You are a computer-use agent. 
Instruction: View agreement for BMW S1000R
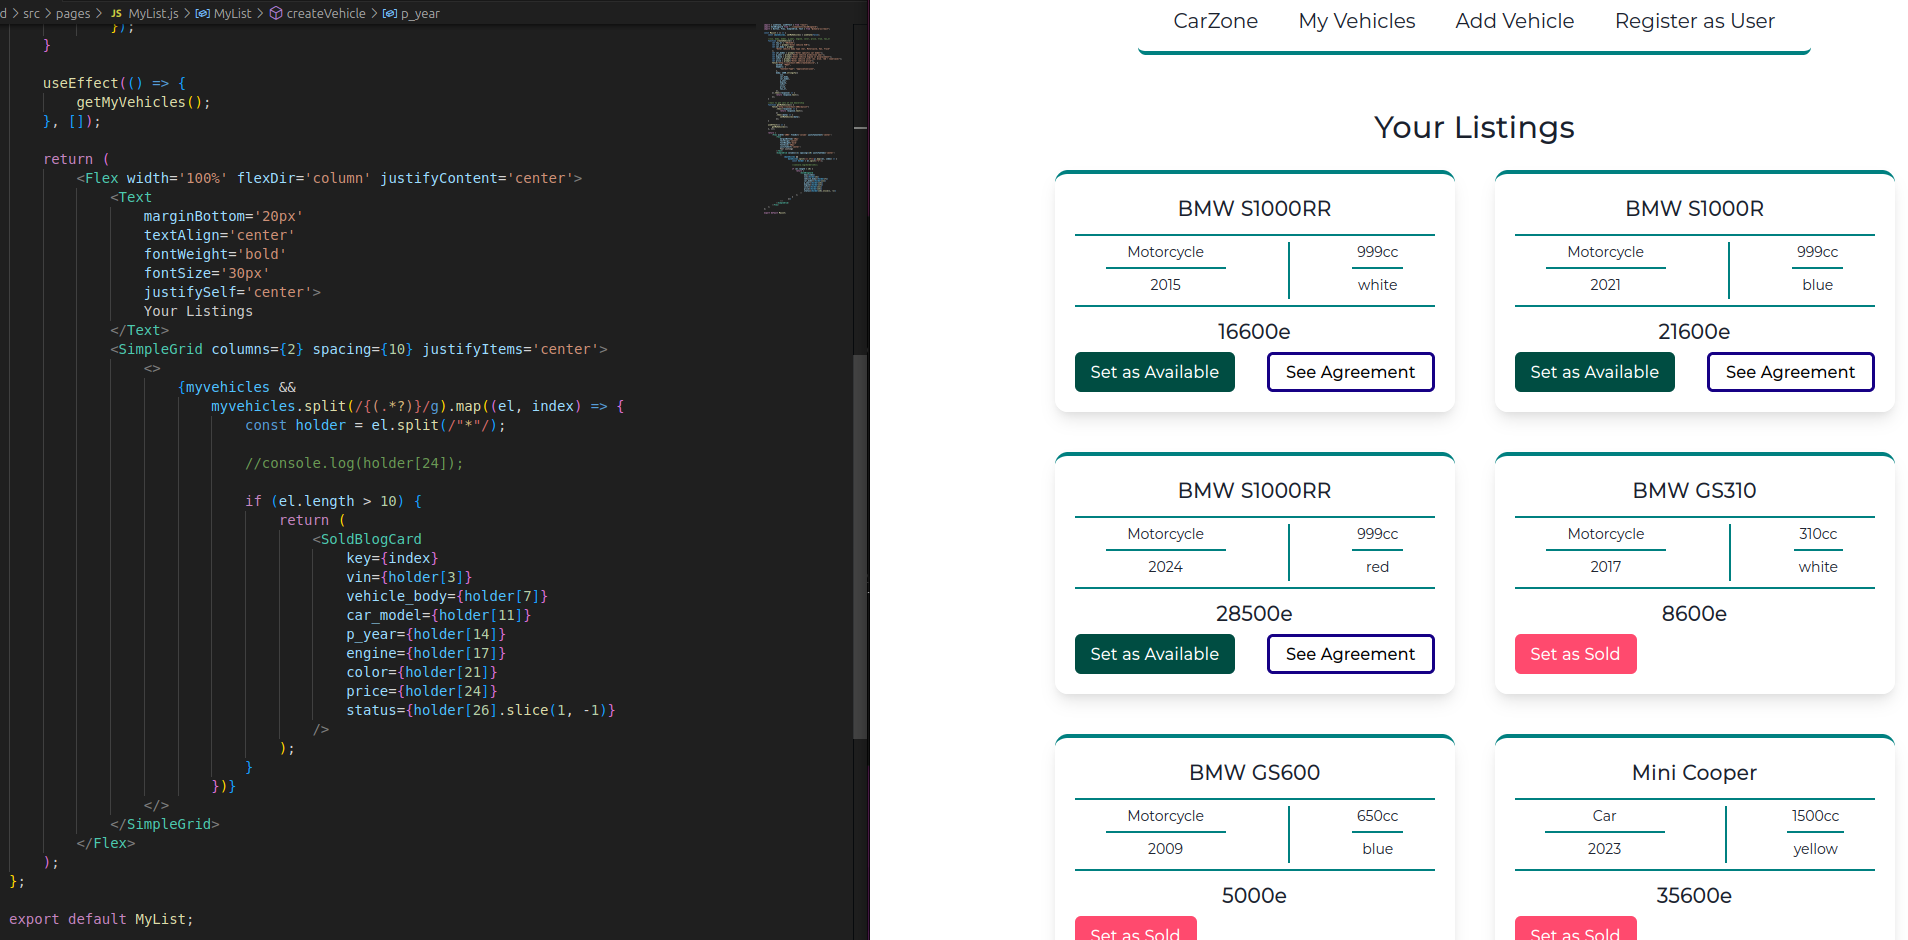[x=1790, y=372]
